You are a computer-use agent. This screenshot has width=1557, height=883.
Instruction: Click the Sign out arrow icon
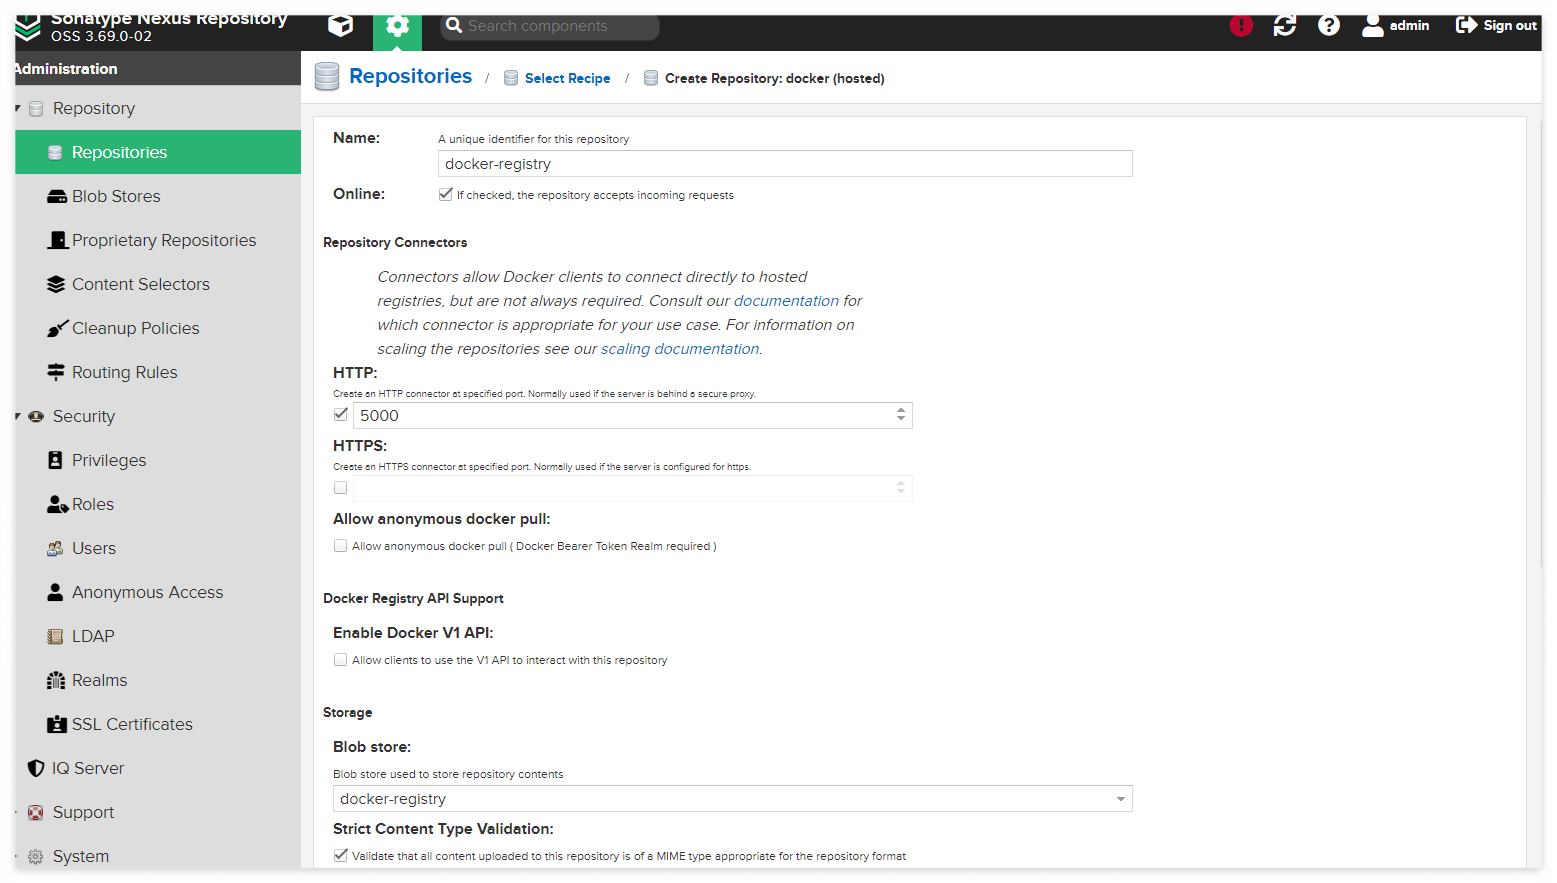[x=1466, y=25]
